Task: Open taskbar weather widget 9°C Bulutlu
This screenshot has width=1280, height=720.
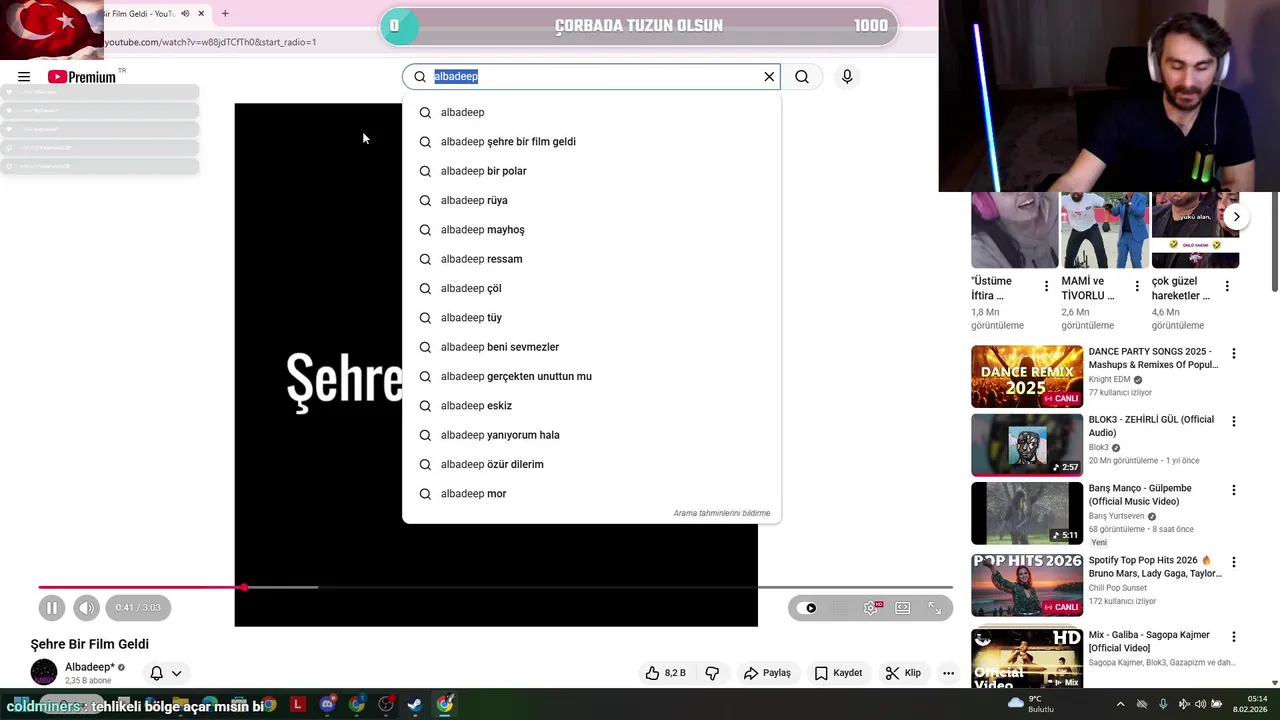Action: [x=1030, y=705]
